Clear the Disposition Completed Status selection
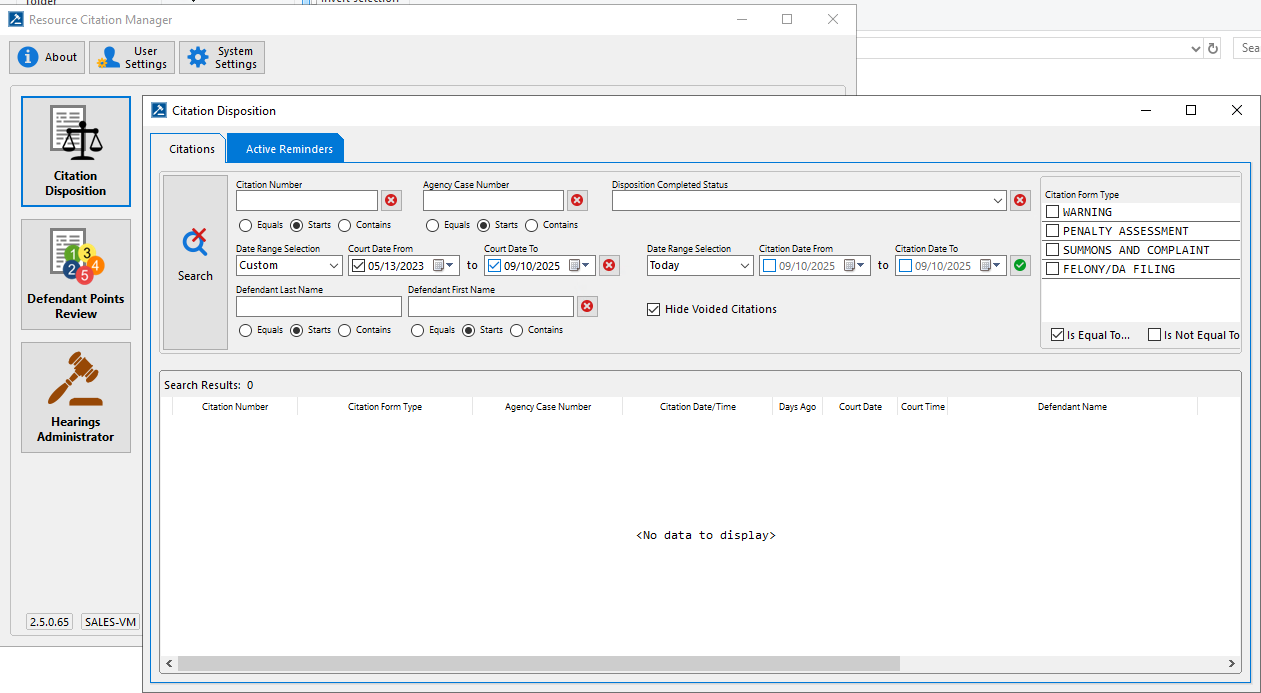 click(1020, 201)
